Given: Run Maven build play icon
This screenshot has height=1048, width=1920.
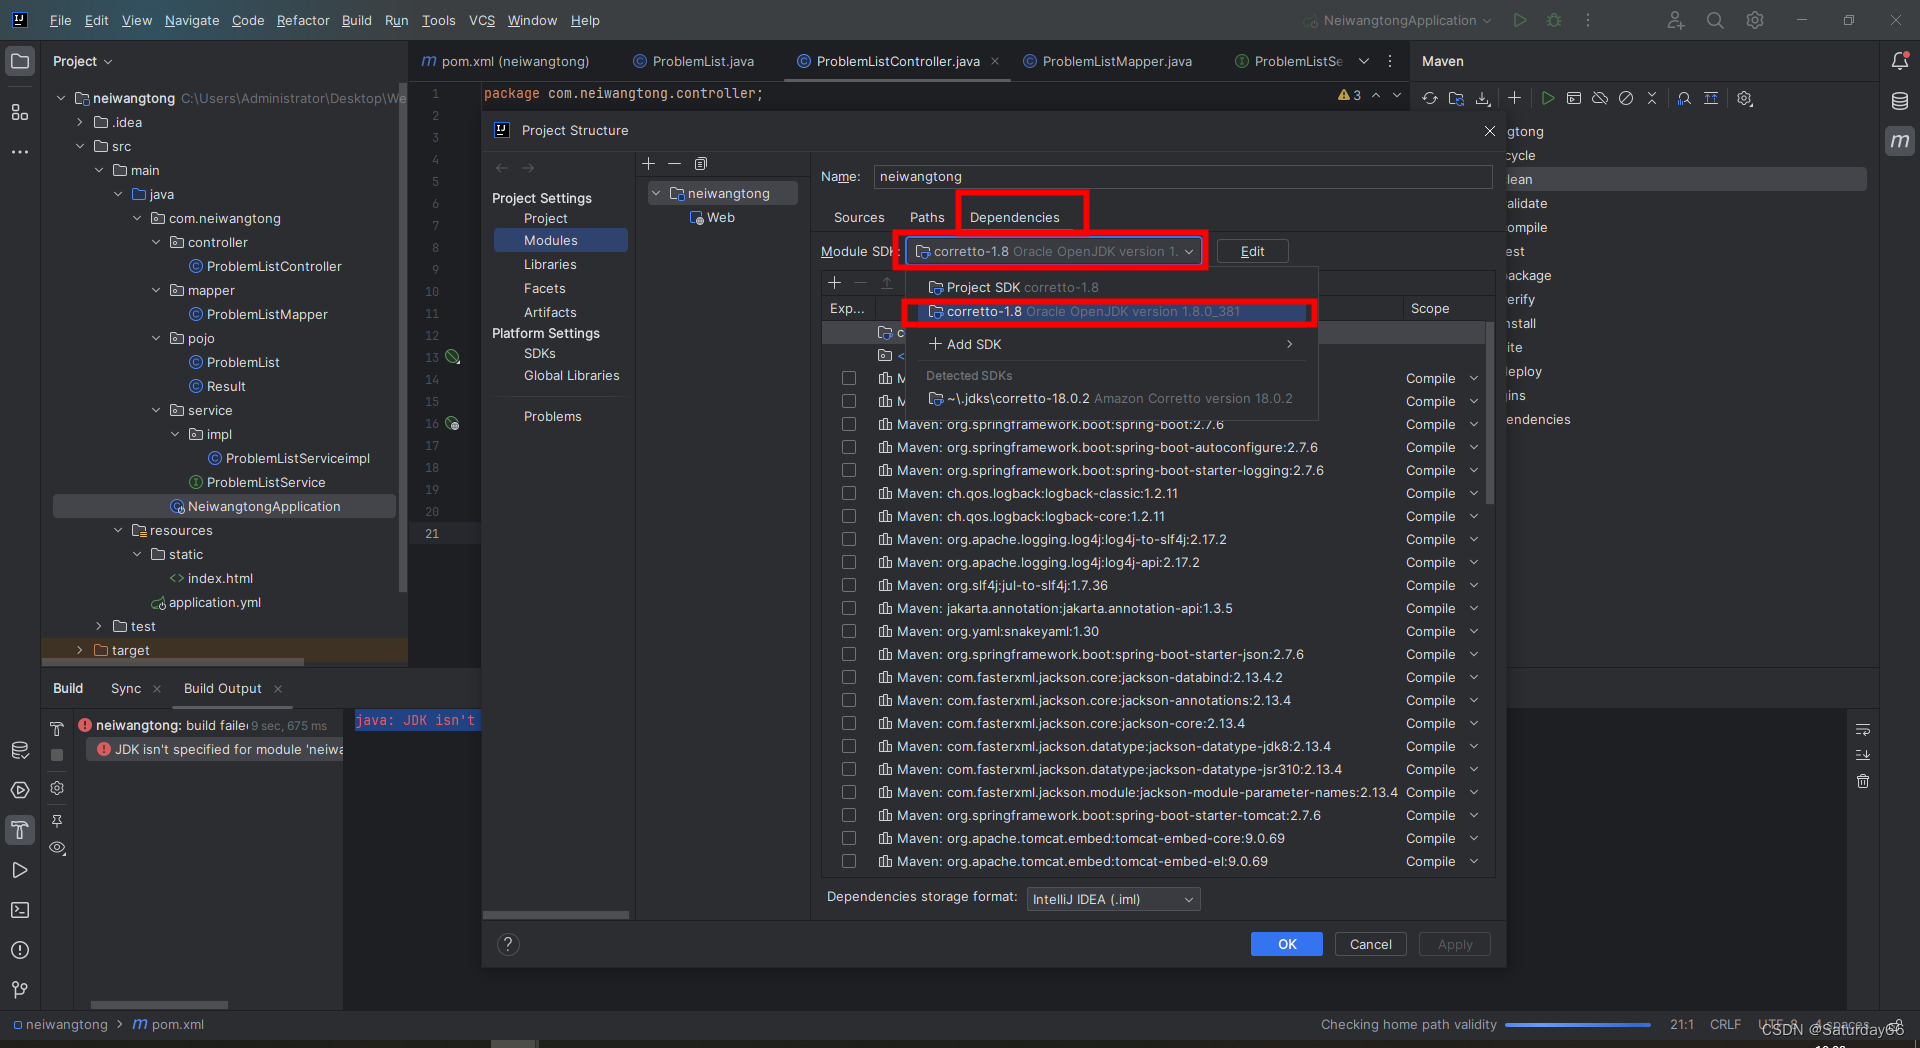Looking at the screenshot, I should [x=1548, y=98].
